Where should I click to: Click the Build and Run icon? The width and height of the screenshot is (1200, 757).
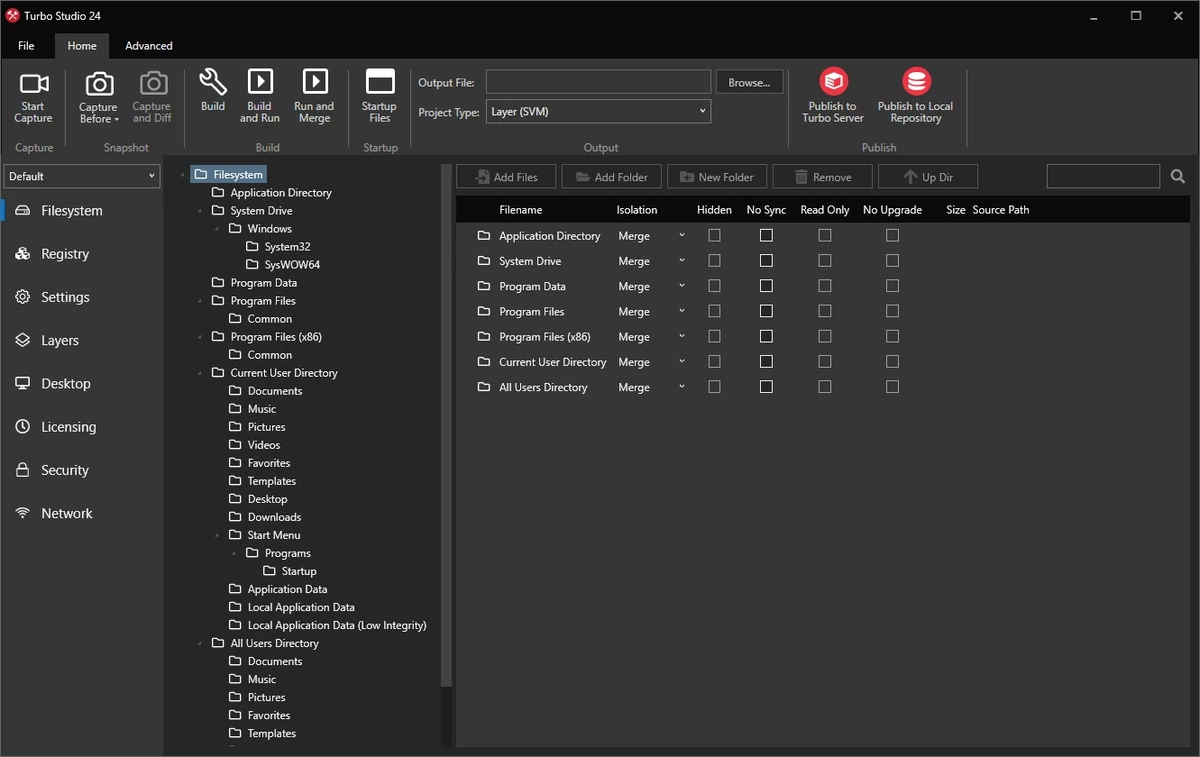(260, 82)
